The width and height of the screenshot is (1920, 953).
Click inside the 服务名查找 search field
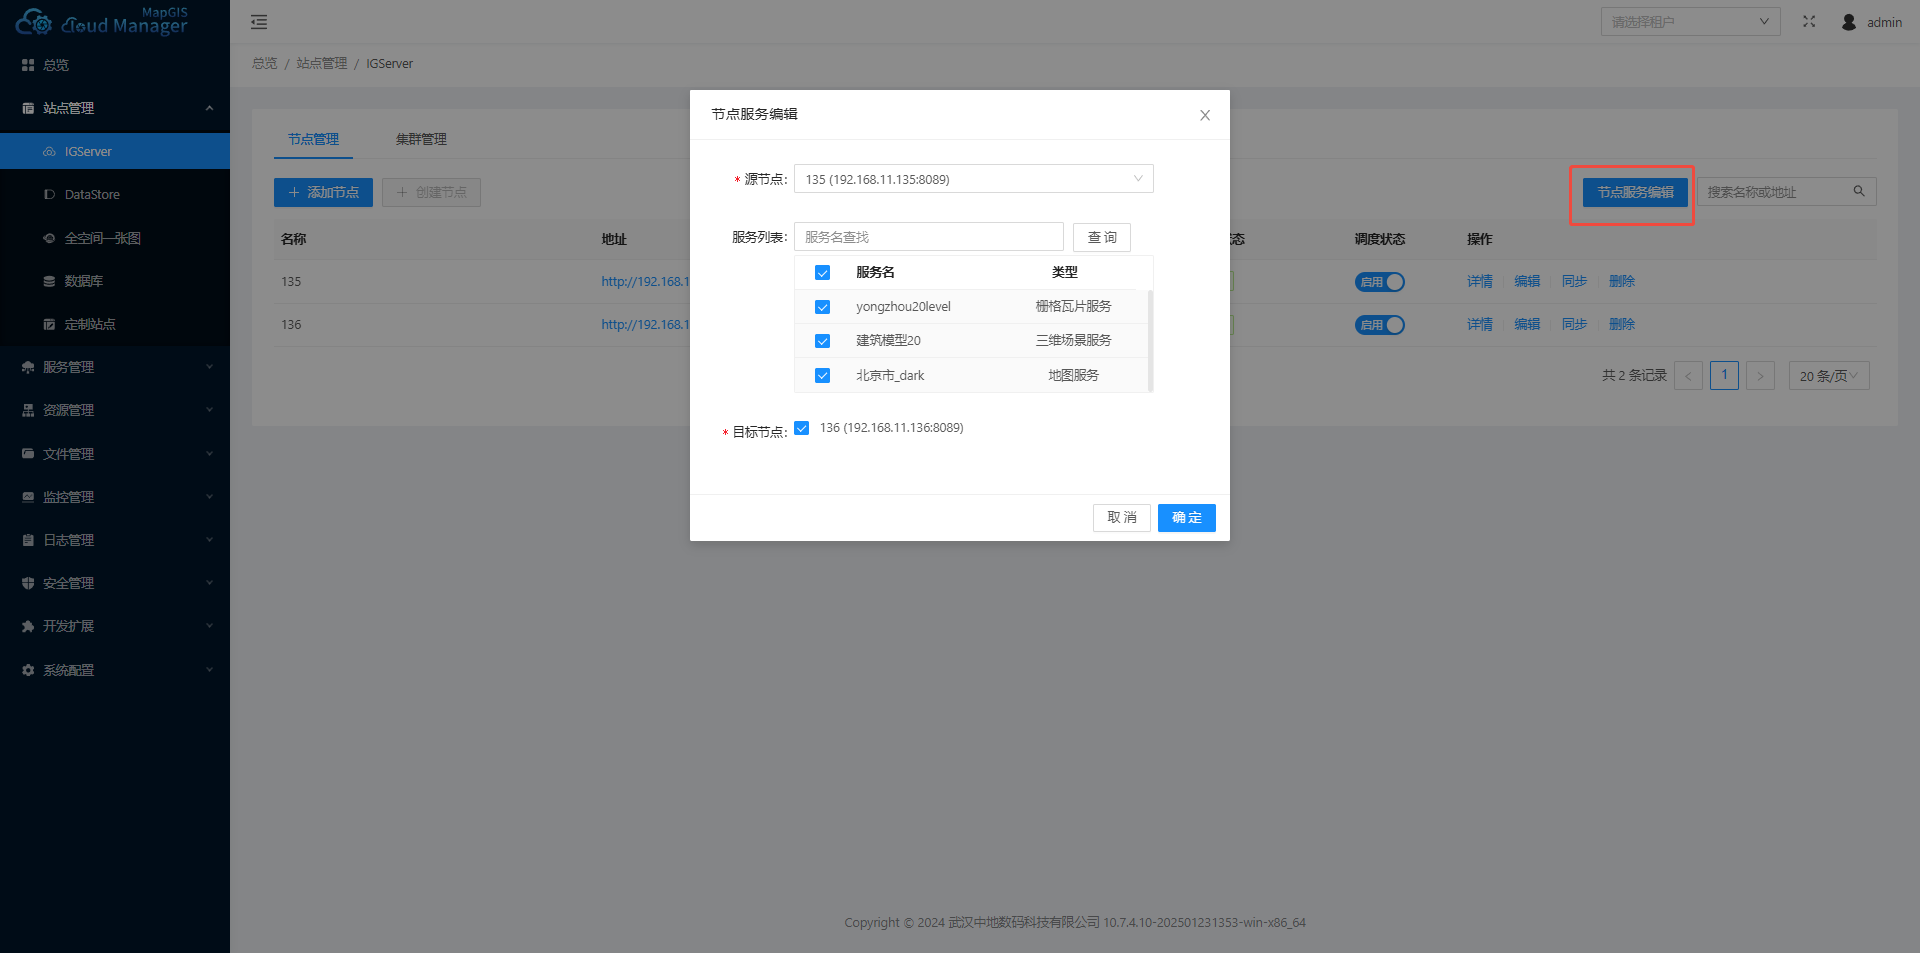928,236
